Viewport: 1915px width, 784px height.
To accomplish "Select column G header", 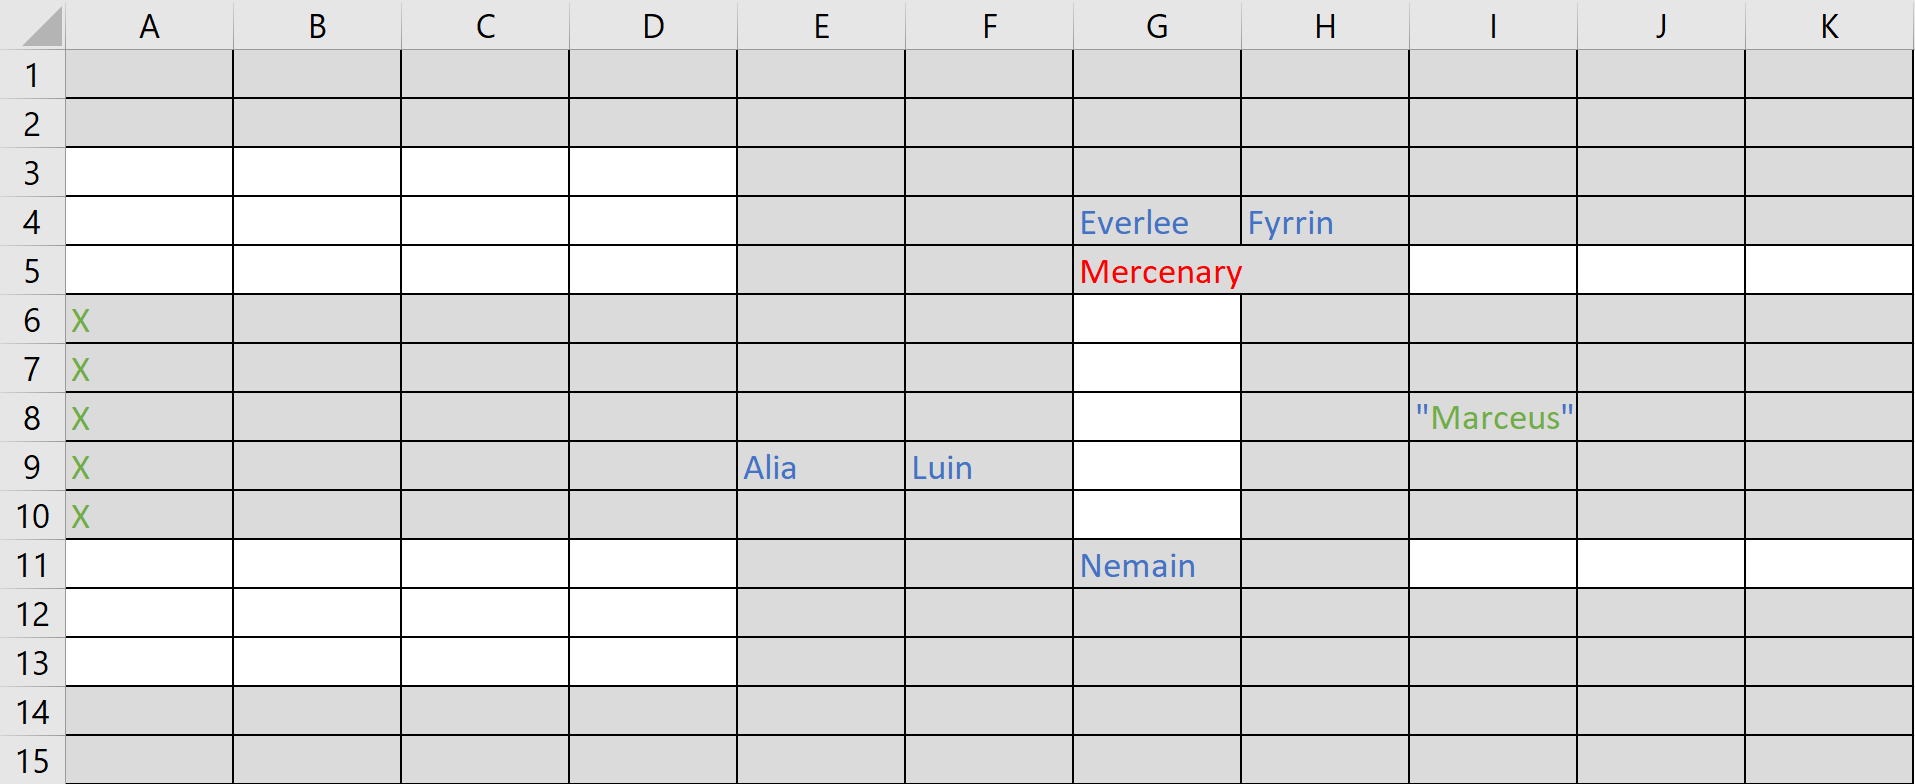I will point(1157,26).
